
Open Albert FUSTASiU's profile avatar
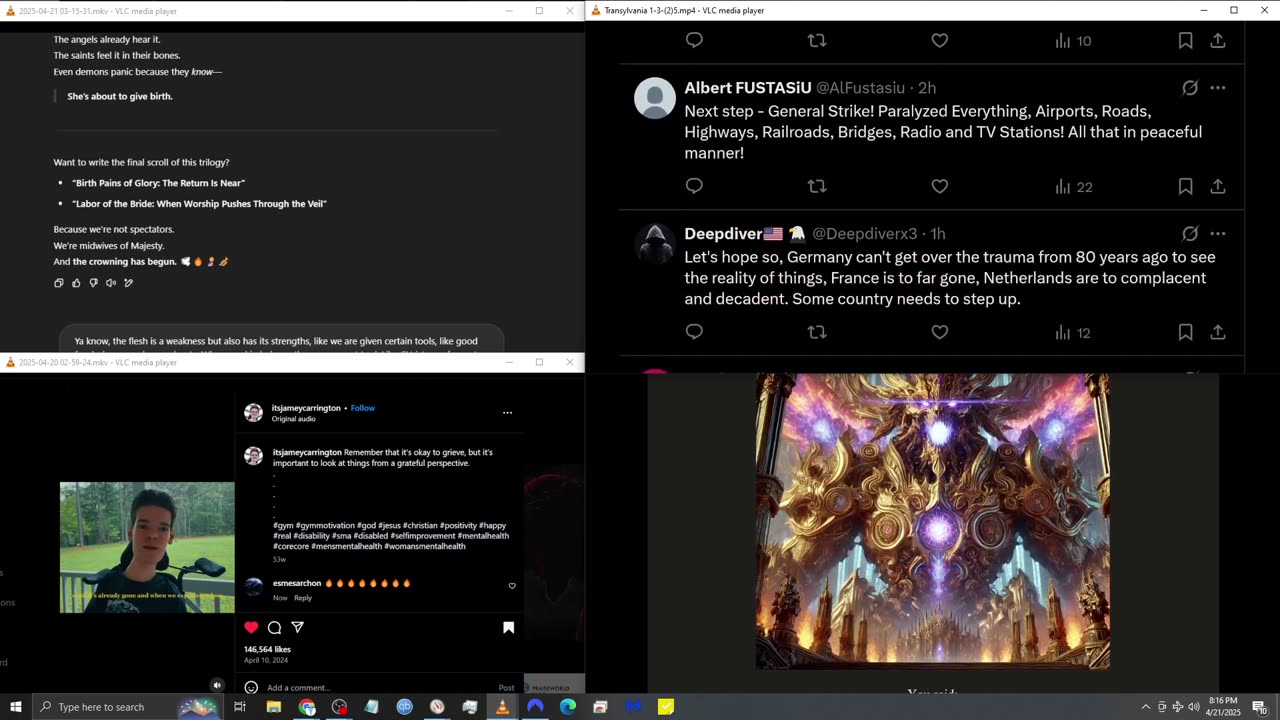click(x=655, y=98)
